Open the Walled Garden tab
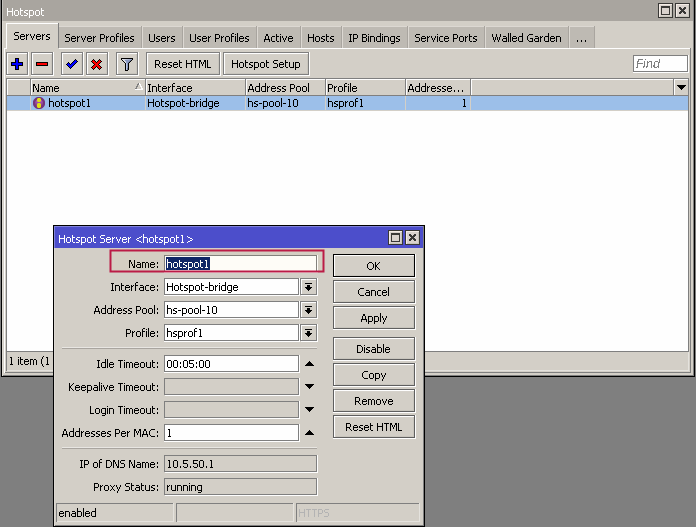 [525, 38]
